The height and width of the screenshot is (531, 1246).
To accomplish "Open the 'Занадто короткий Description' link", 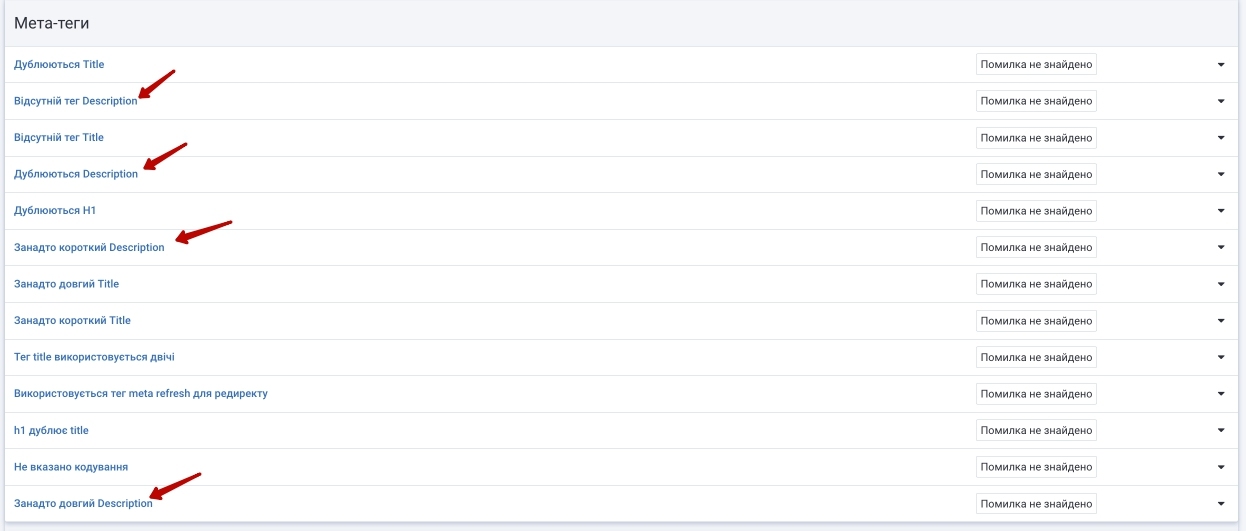I will 89,248.
